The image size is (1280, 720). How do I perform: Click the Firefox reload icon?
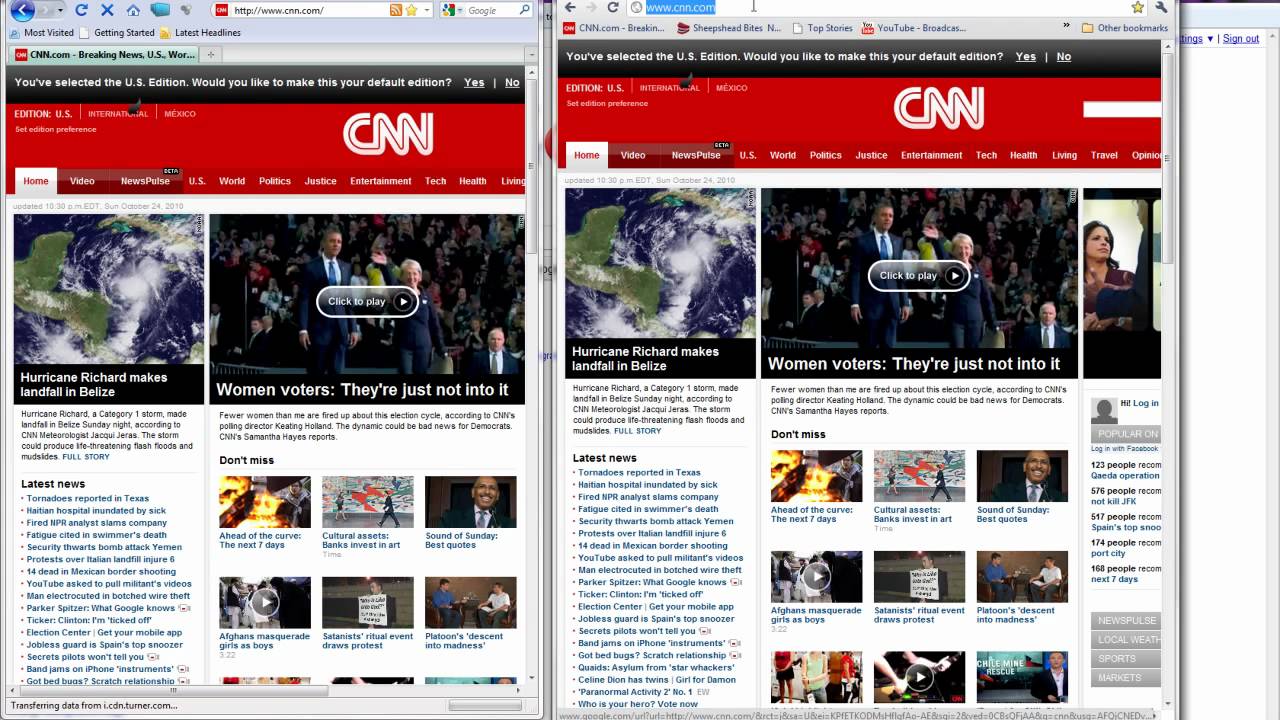[82, 10]
